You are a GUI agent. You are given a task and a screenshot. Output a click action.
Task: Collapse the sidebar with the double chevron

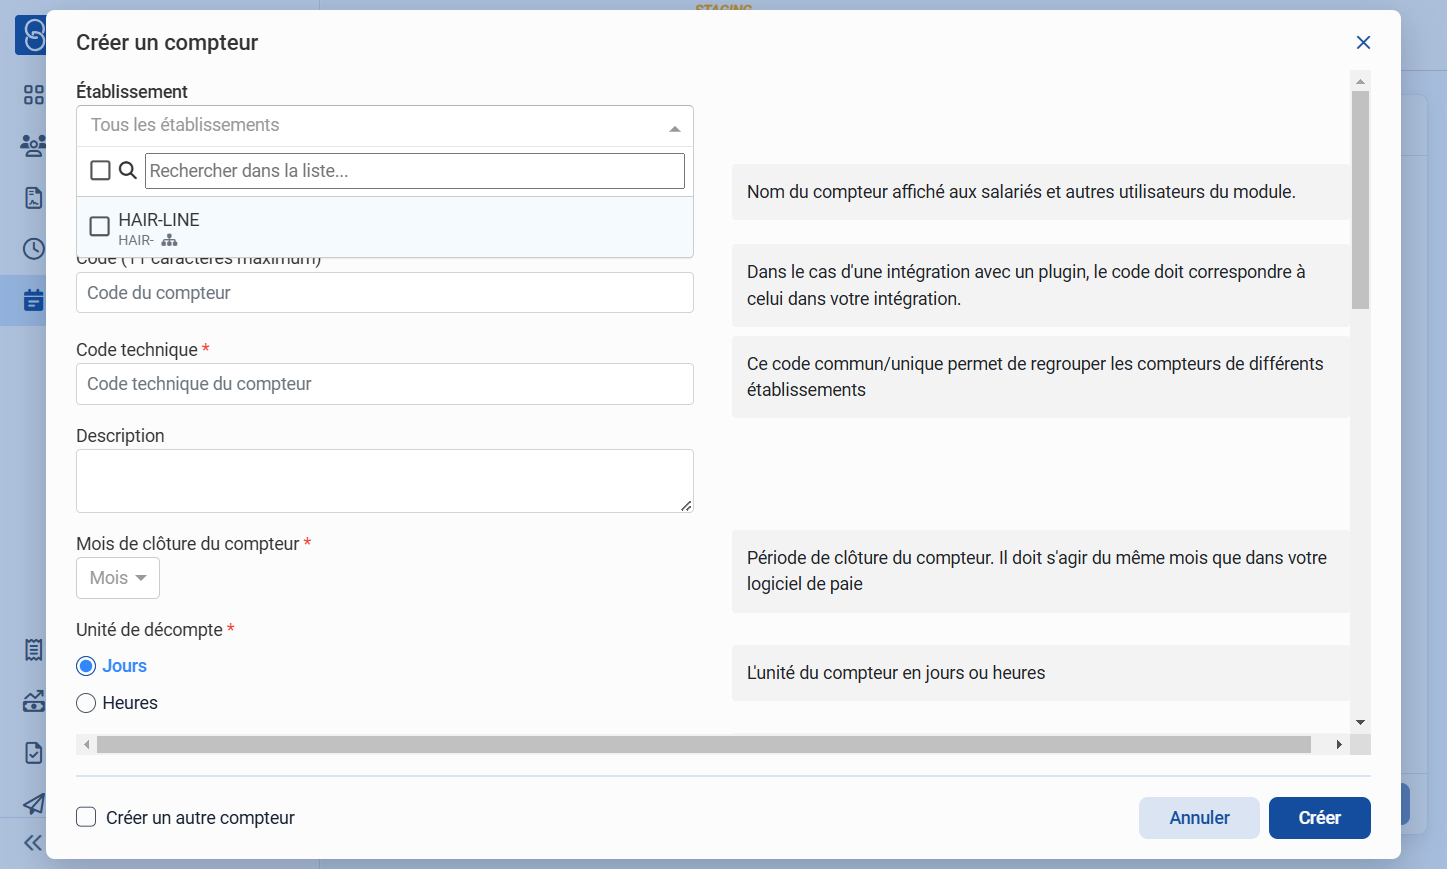coord(33,843)
